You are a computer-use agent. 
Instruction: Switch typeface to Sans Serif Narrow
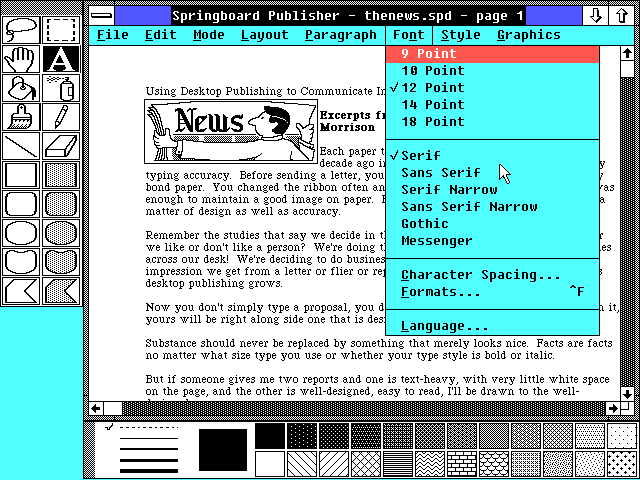(x=493, y=207)
